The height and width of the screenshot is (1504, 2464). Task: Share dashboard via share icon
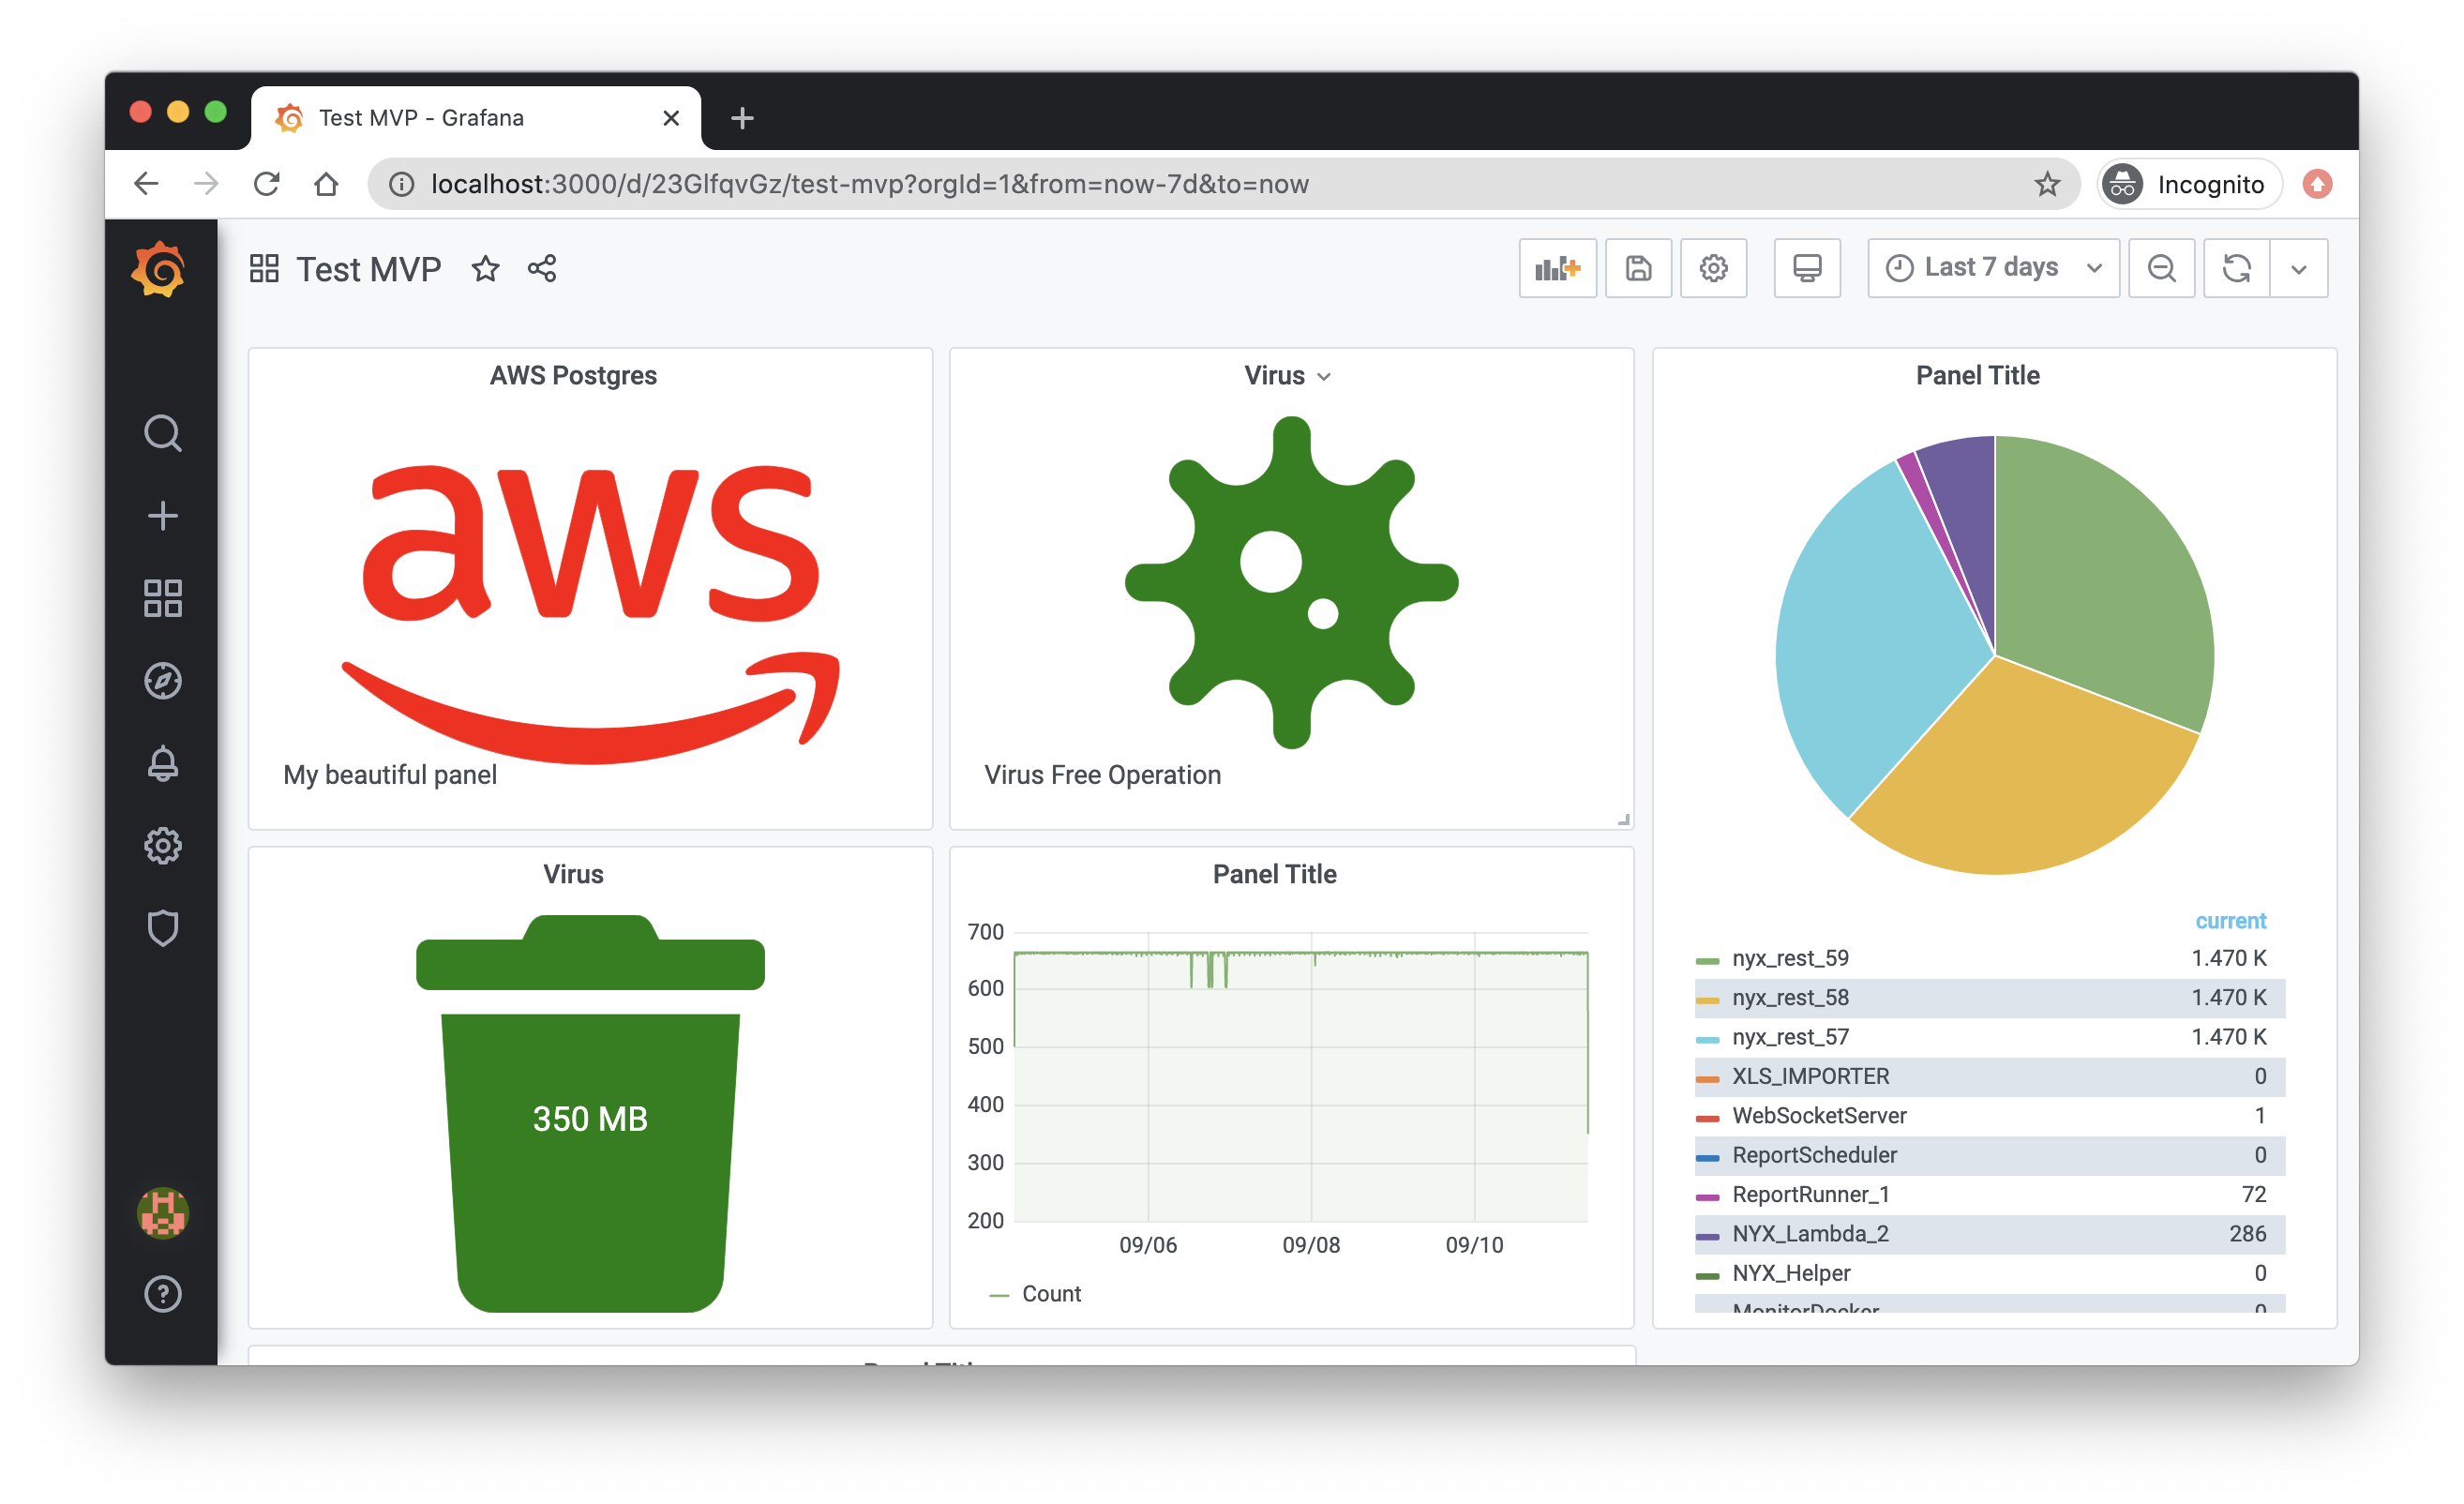(x=542, y=269)
